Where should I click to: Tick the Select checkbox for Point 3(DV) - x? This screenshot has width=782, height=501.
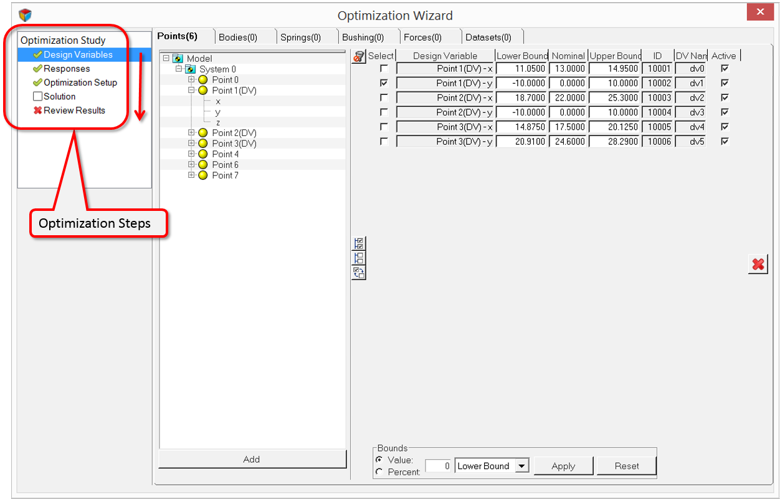coord(384,127)
